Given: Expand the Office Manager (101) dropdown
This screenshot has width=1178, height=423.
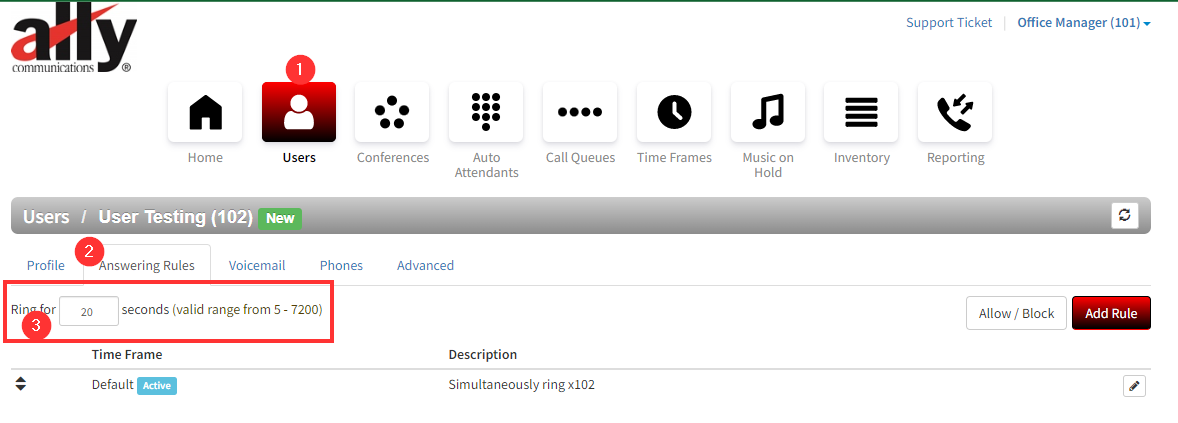Looking at the screenshot, I should (1083, 23).
